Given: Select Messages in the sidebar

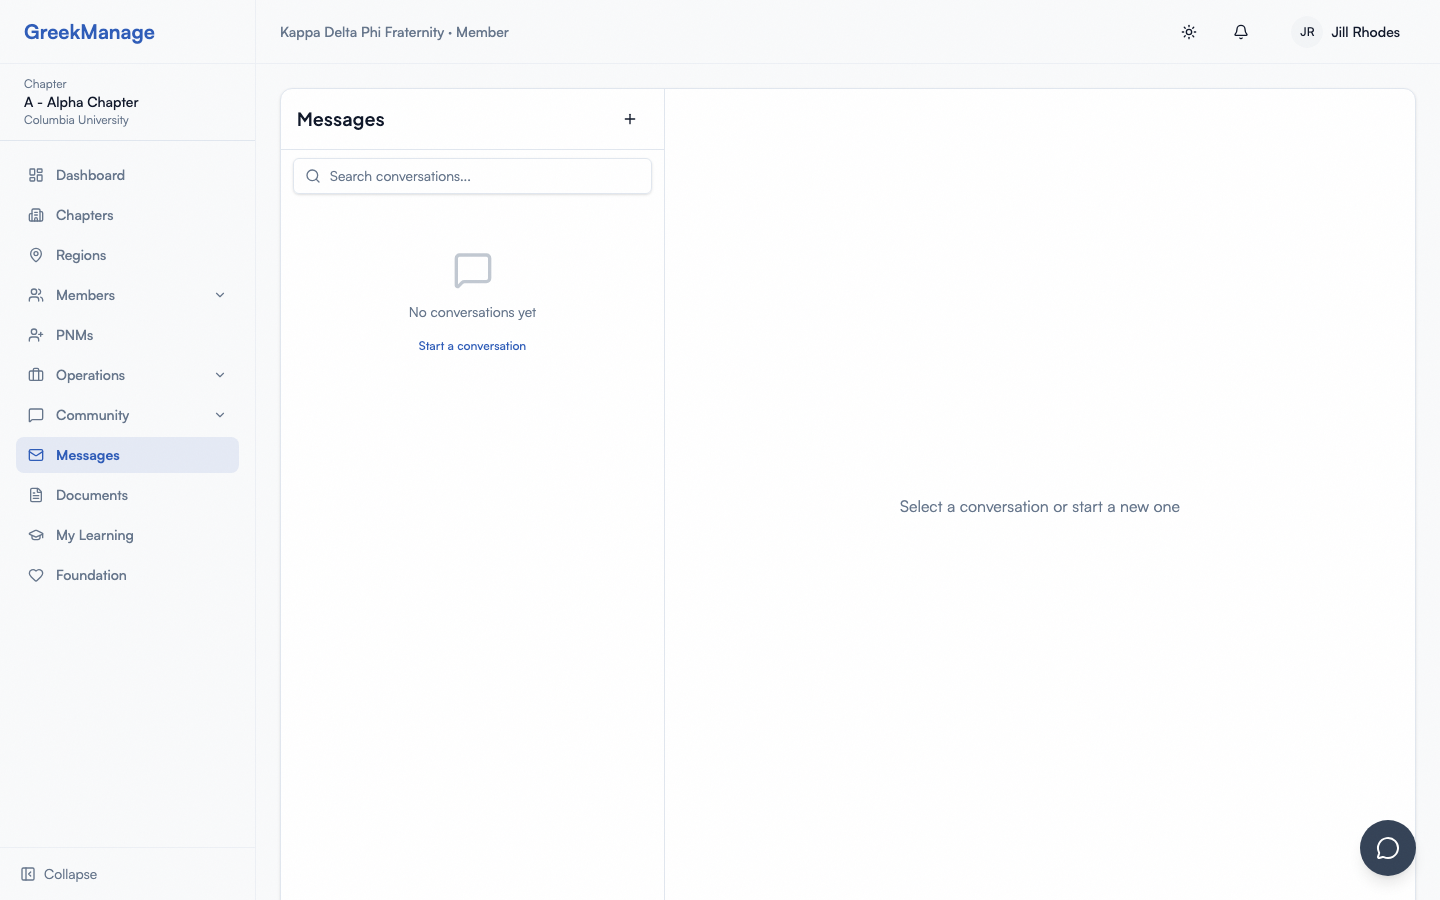Looking at the screenshot, I should (89, 455).
